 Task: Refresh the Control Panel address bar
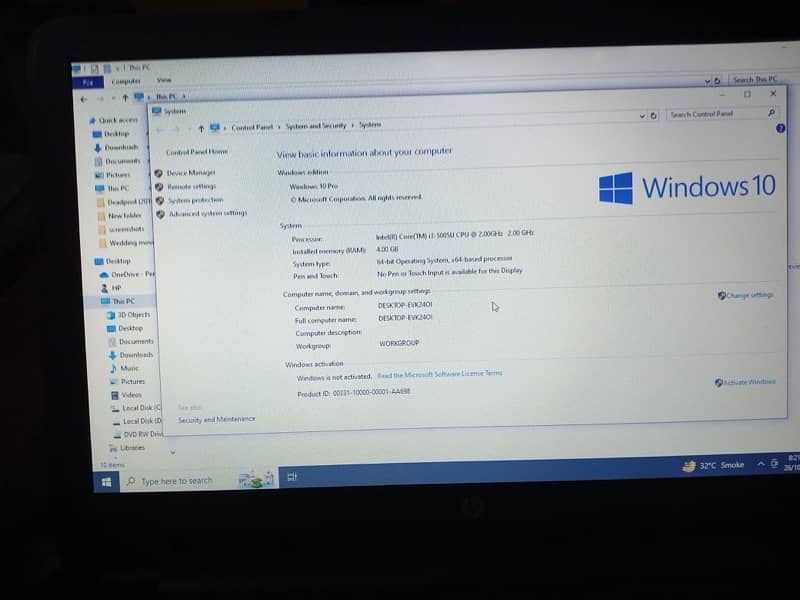coord(653,116)
